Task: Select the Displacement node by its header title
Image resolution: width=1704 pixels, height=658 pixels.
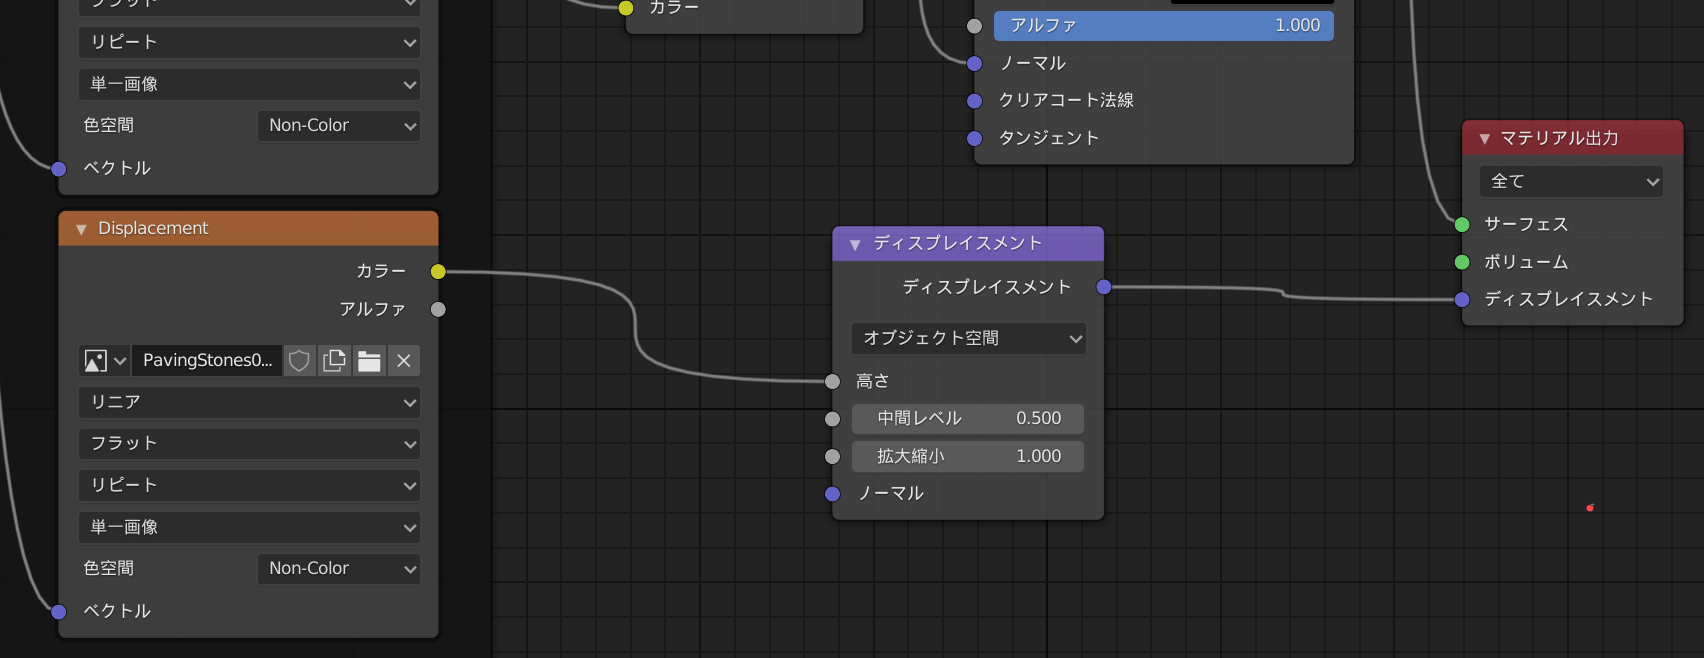Action: [153, 229]
